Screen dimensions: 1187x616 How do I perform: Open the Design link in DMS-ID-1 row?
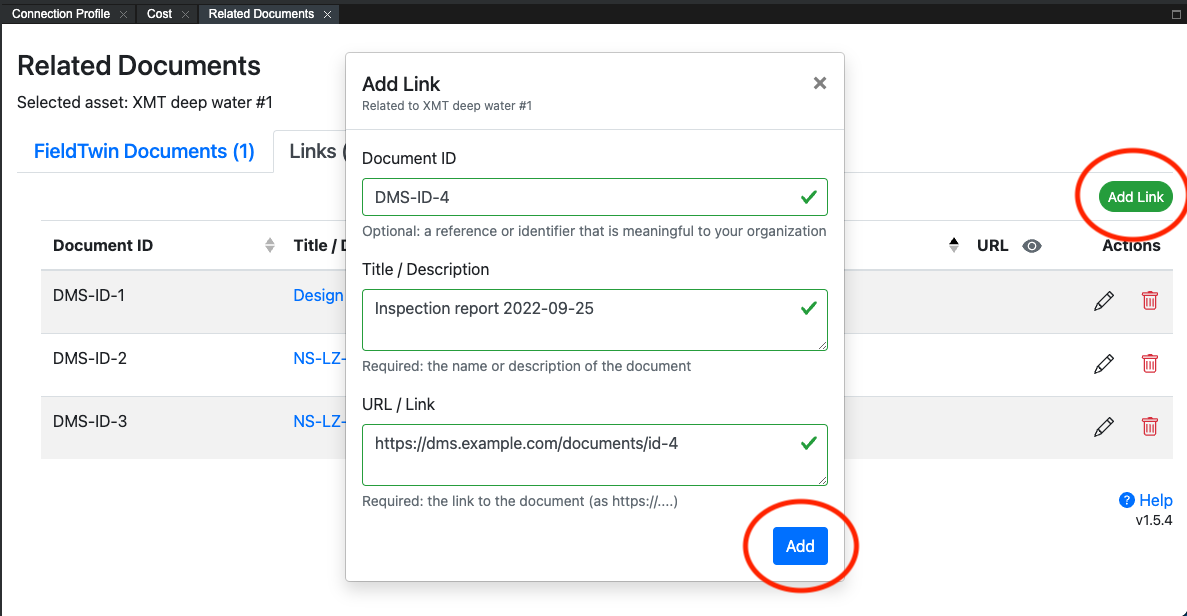tap(319, 295)
